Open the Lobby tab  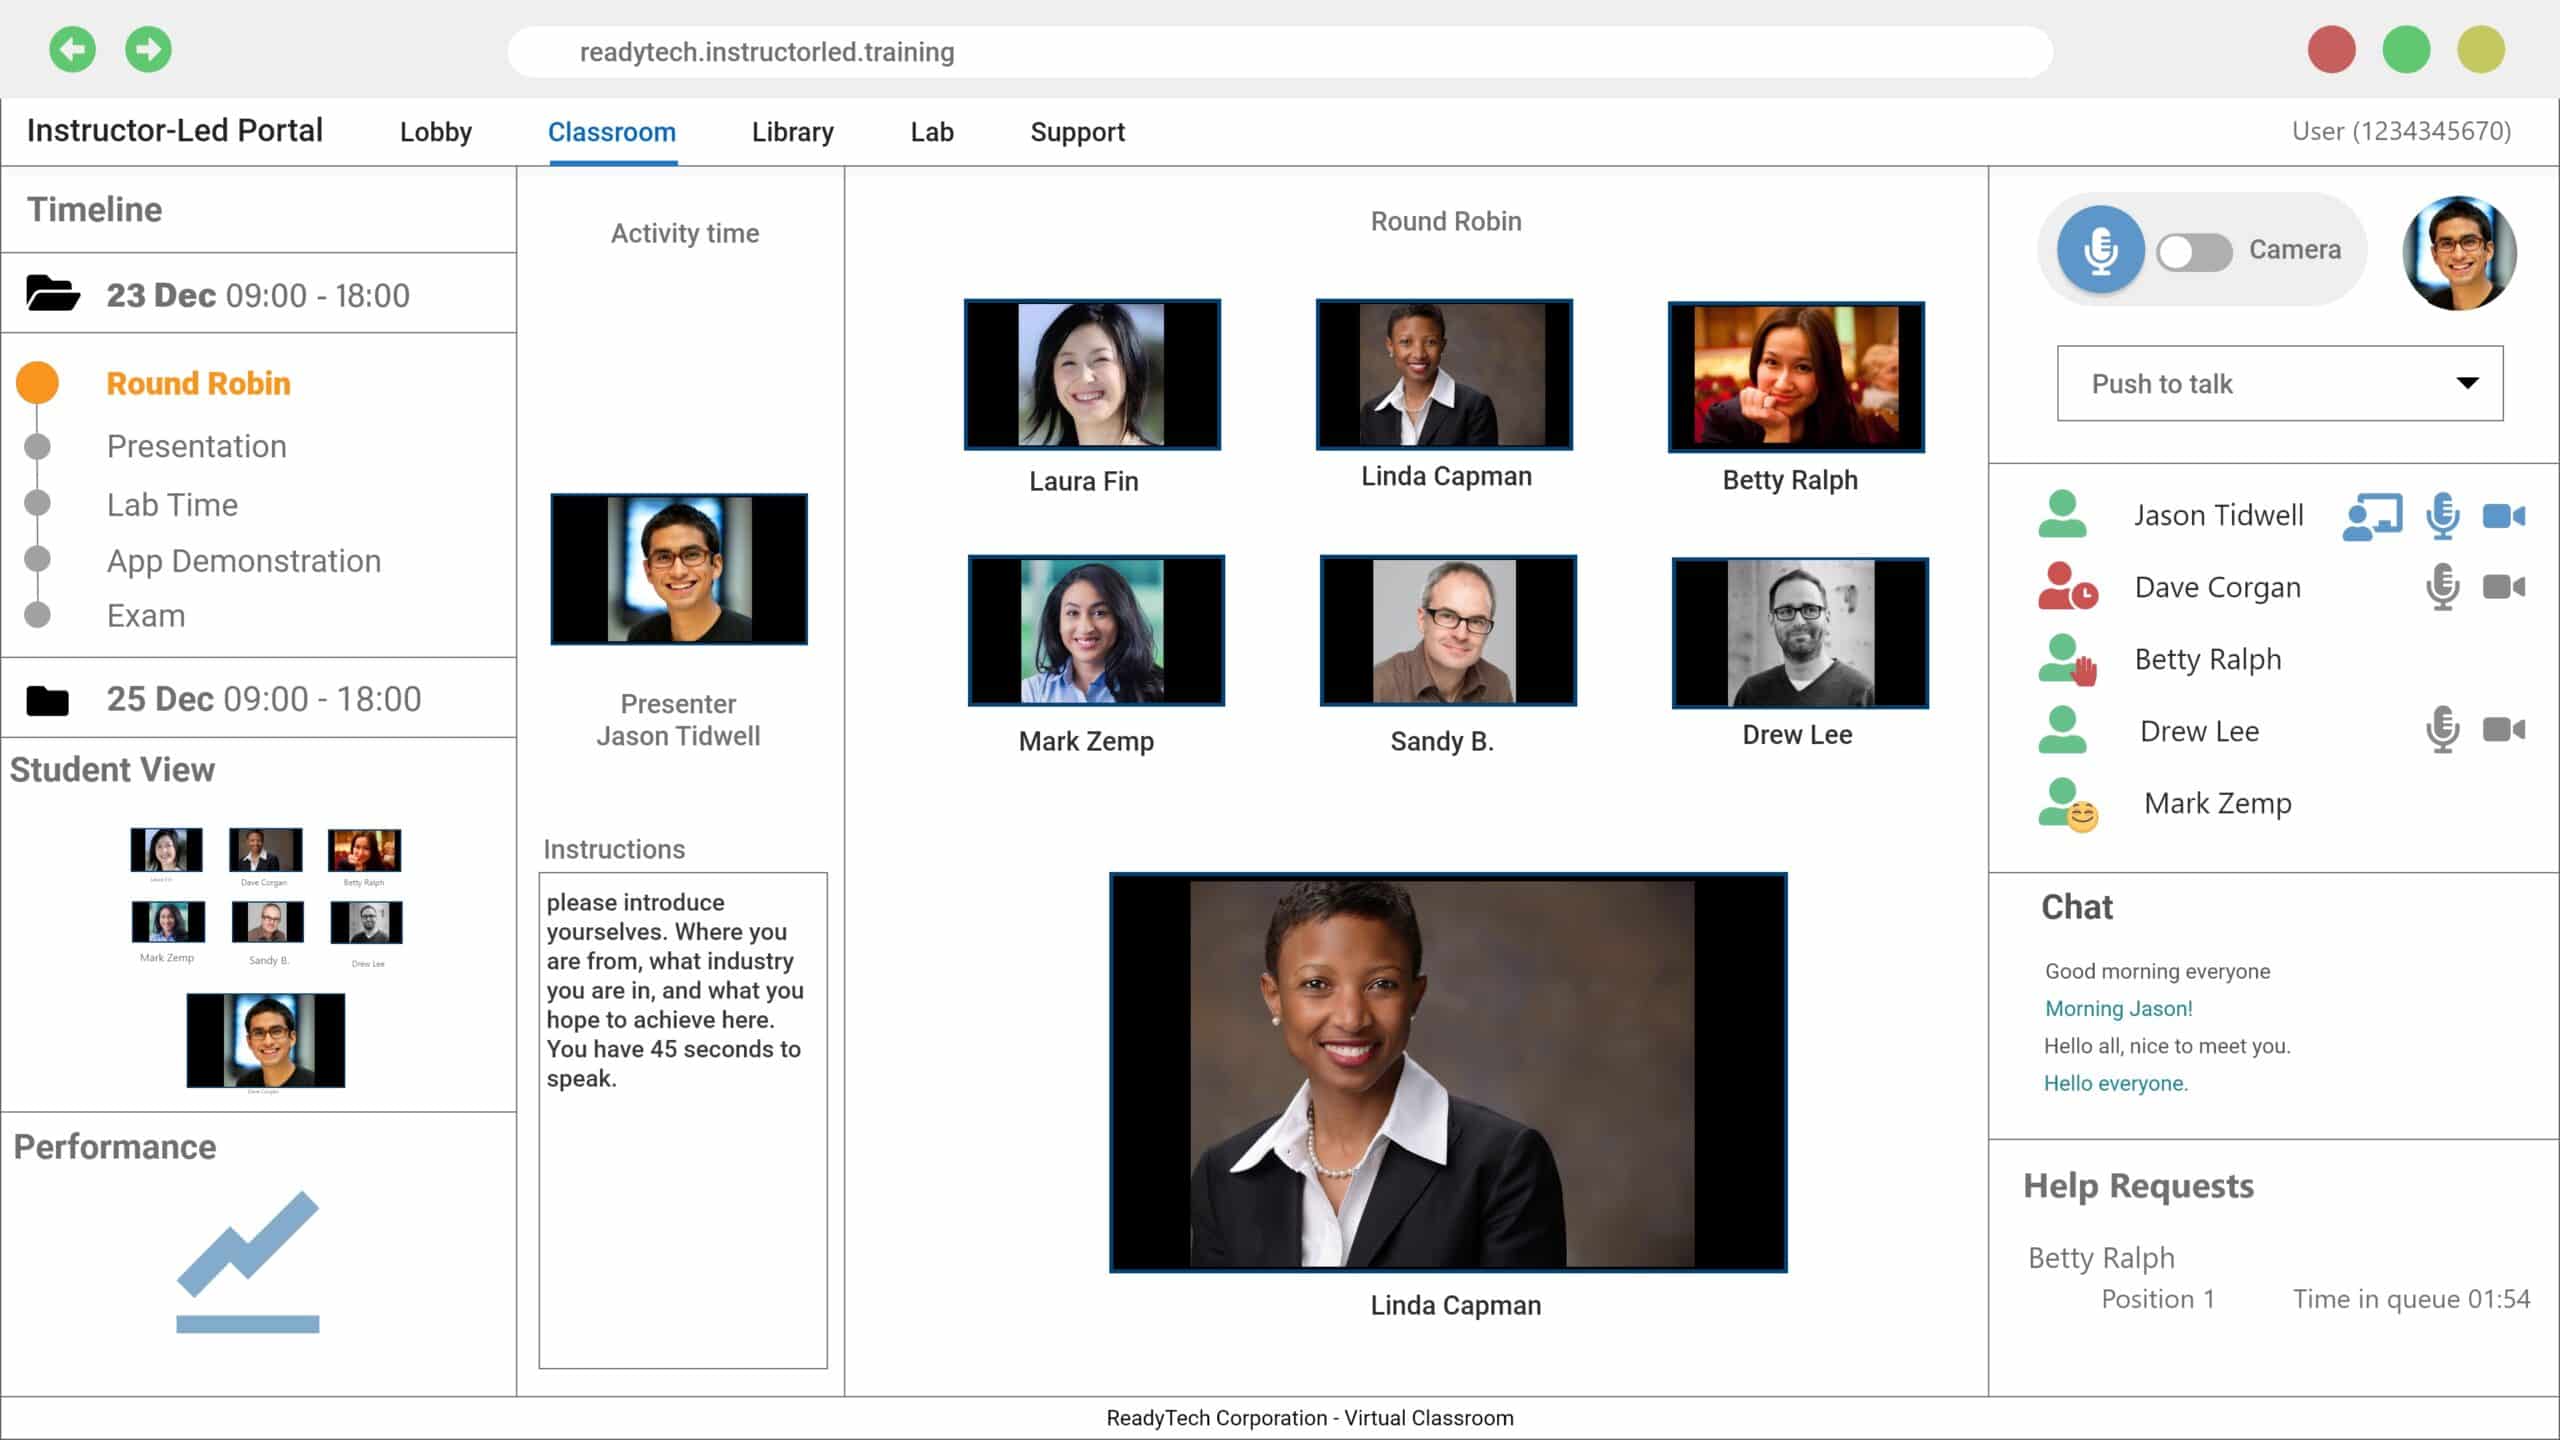point(435,132)
